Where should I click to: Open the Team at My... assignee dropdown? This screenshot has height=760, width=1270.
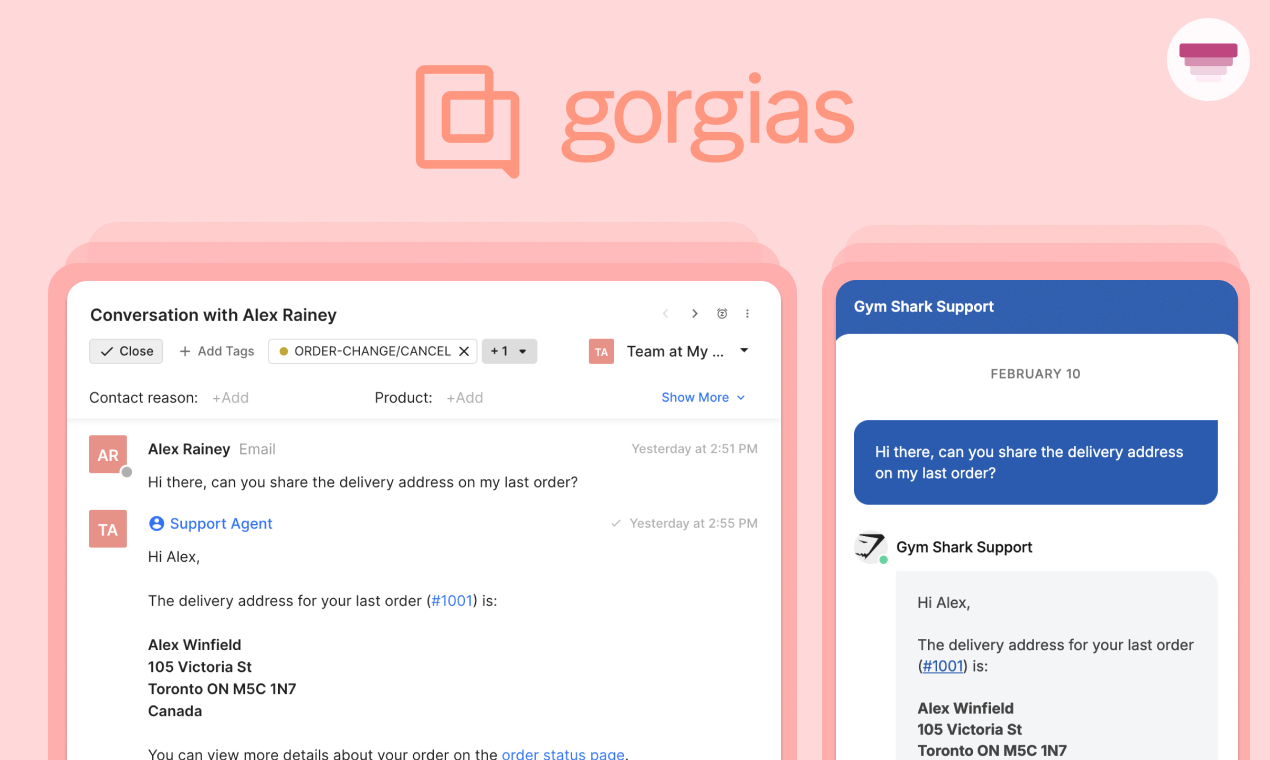(x=688, y=351)
